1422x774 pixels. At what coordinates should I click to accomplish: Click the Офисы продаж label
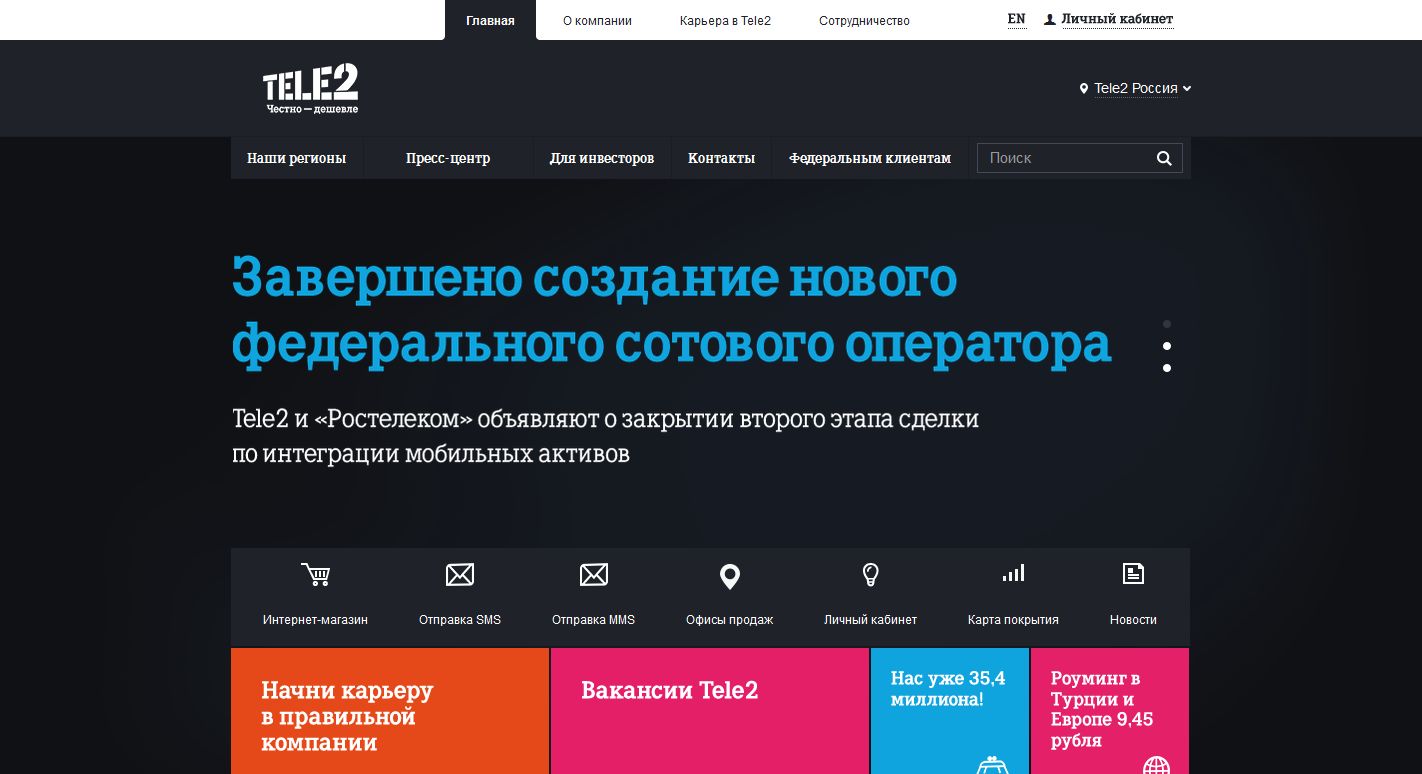click(x=730, y=620)
